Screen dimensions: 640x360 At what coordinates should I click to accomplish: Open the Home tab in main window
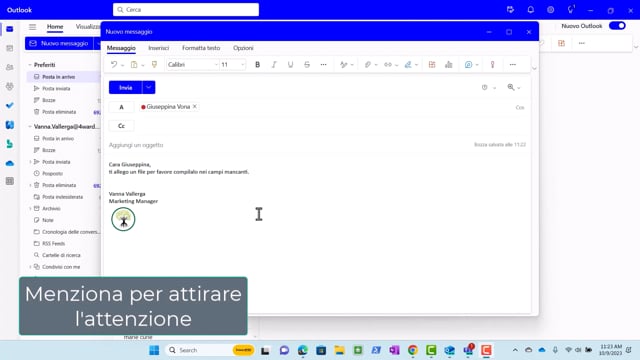pyautogui.click(x=55, y=27)
